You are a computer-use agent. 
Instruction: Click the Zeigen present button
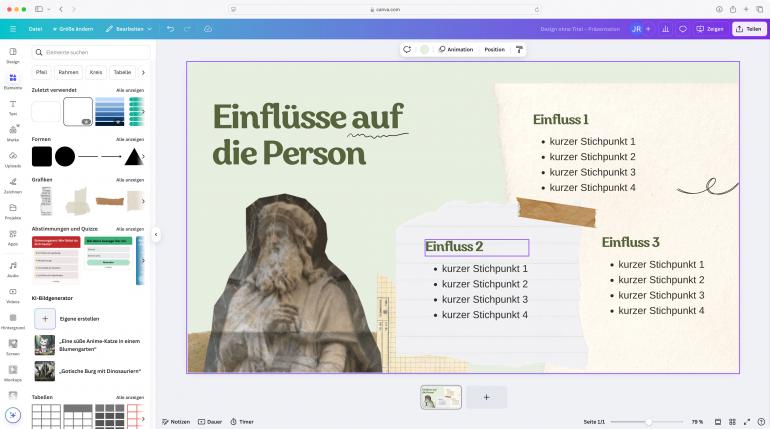[710, 29]
